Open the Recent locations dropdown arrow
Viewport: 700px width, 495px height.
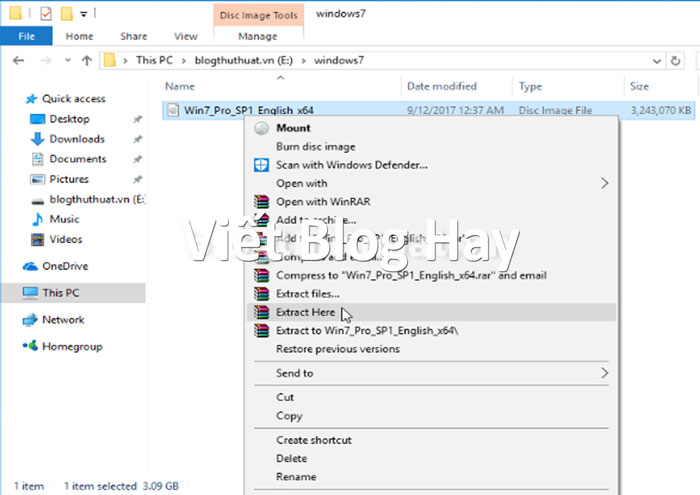click(x=67, y=60)
